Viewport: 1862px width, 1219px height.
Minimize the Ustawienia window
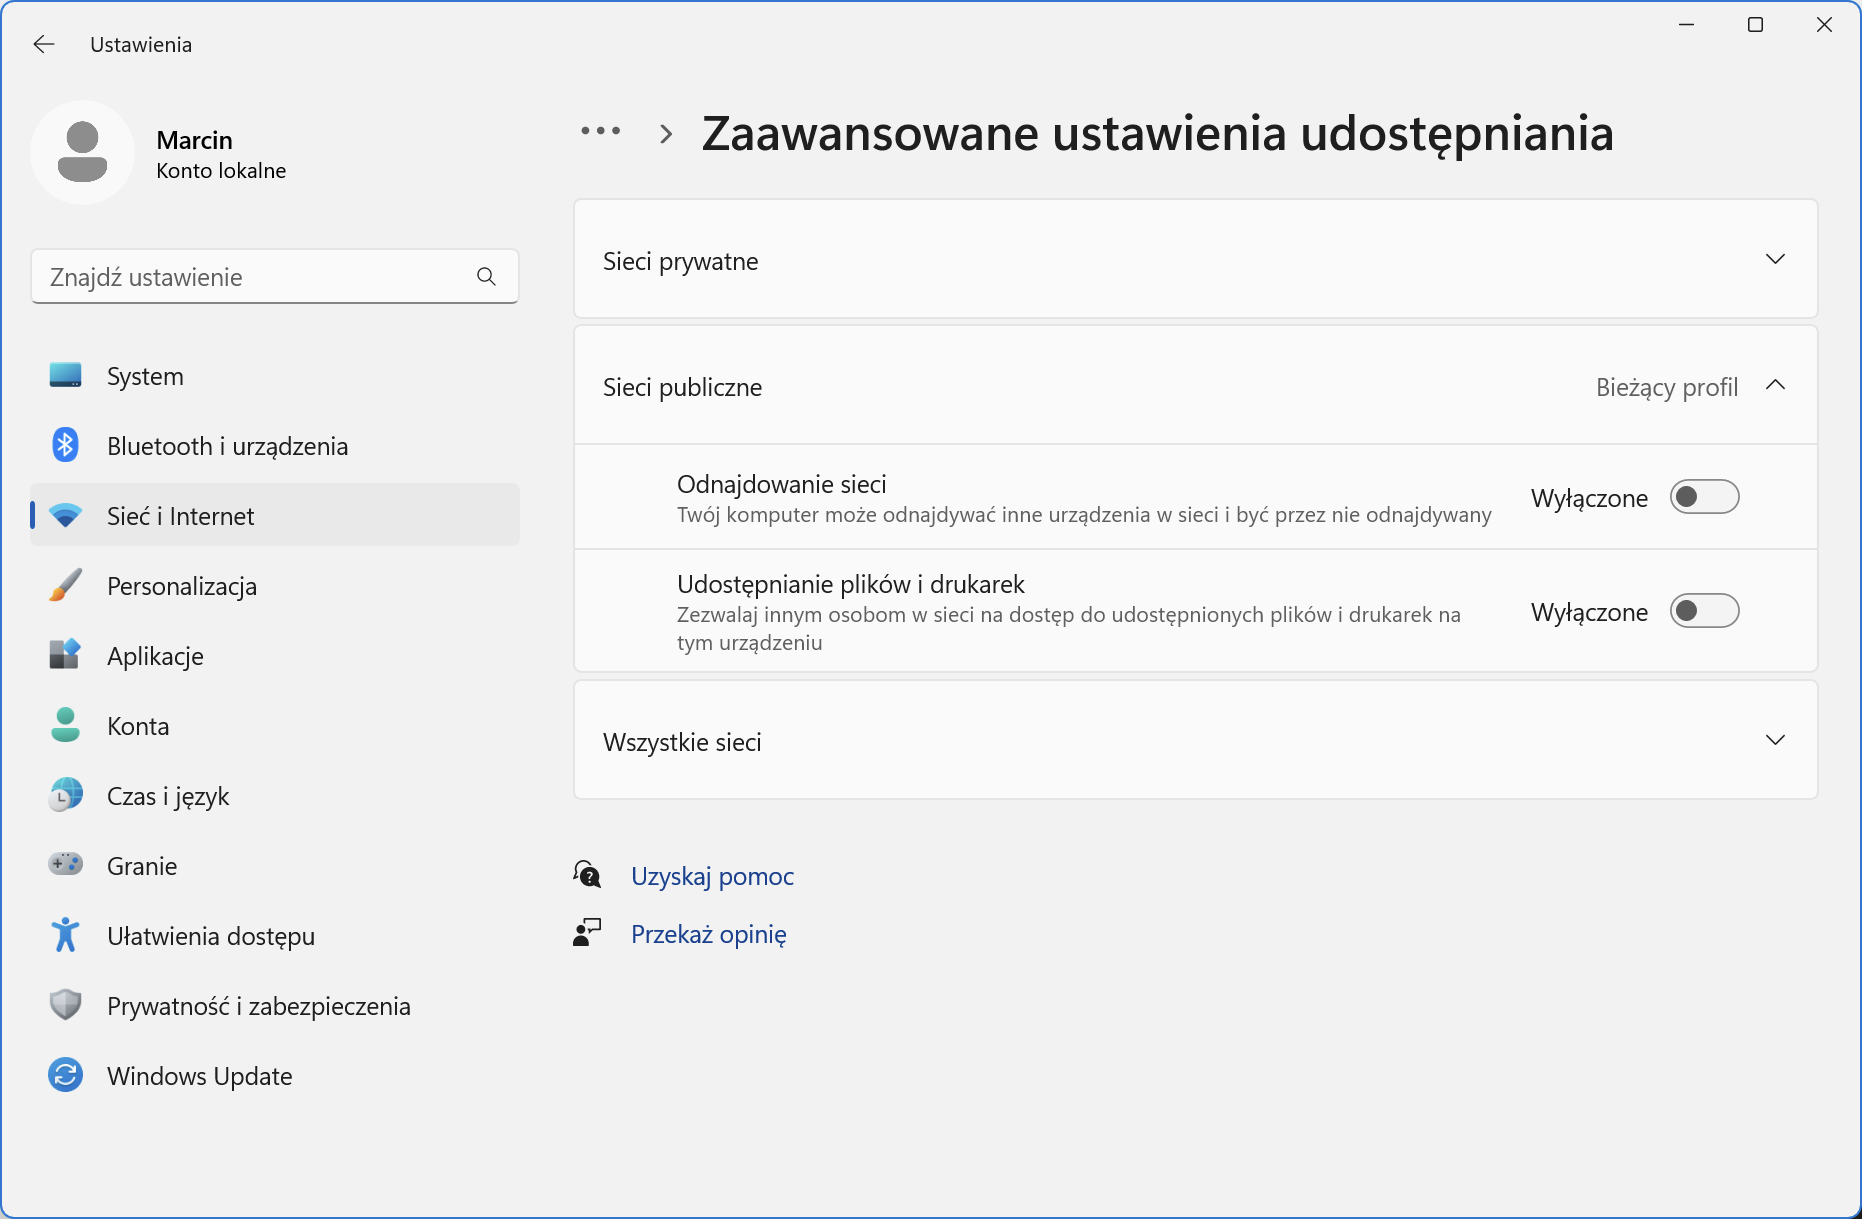pos(1686,25)
